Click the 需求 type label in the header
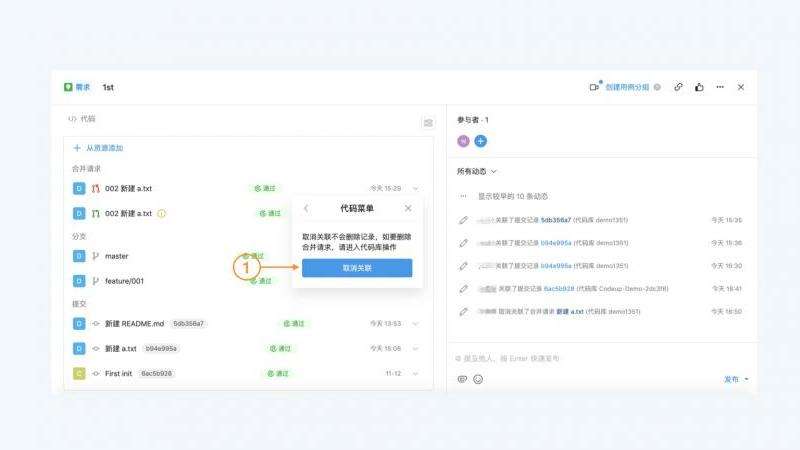The image size is (800, 450). [x=83, y=87]
